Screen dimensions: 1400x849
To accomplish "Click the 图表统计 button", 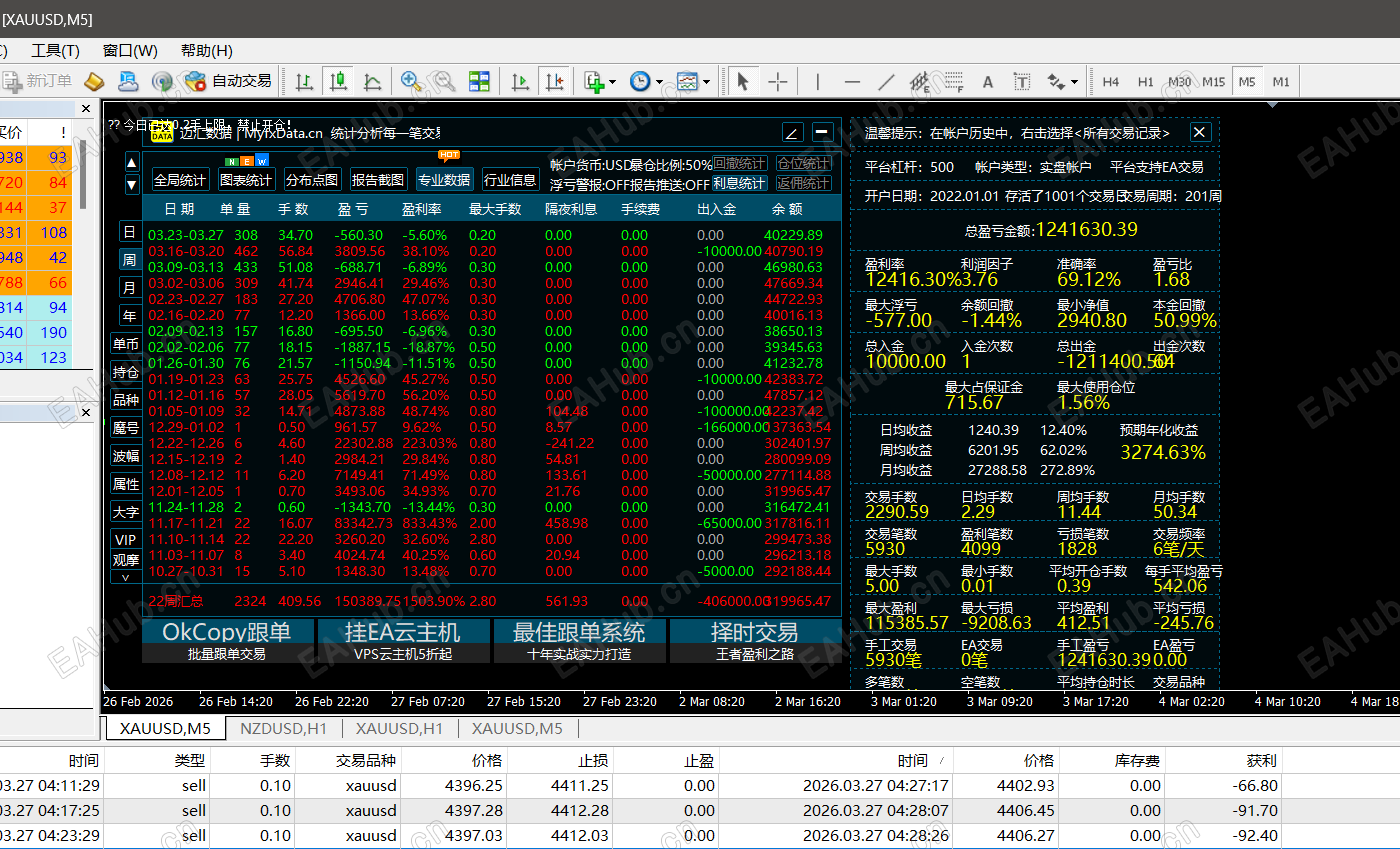I will click(x=246, y=180).
